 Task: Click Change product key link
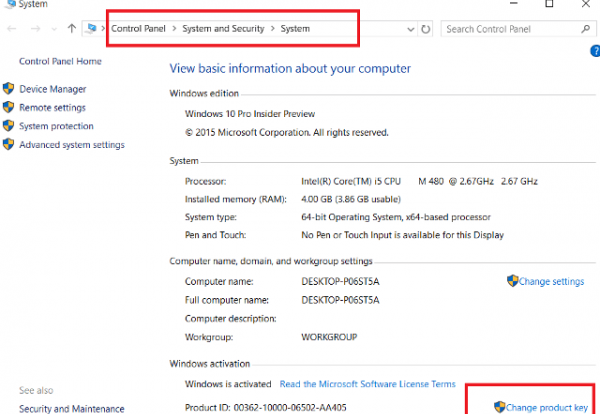point(546,408)
